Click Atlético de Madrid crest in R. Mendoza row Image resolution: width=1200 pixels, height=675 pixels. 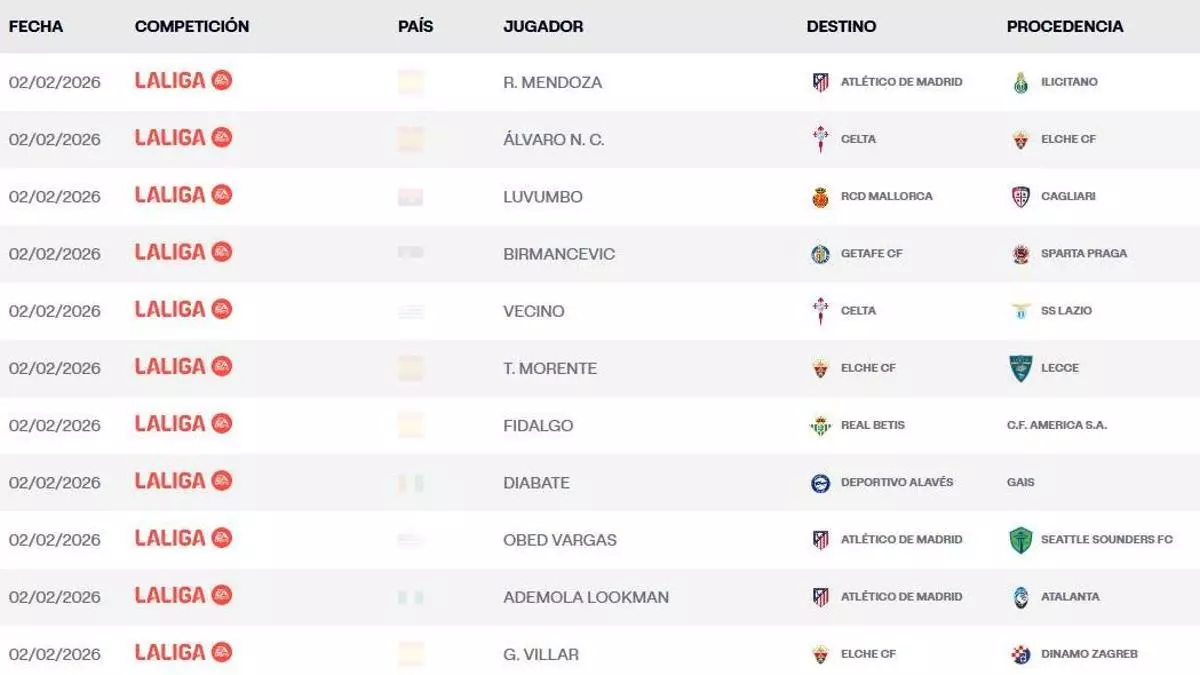820,82
